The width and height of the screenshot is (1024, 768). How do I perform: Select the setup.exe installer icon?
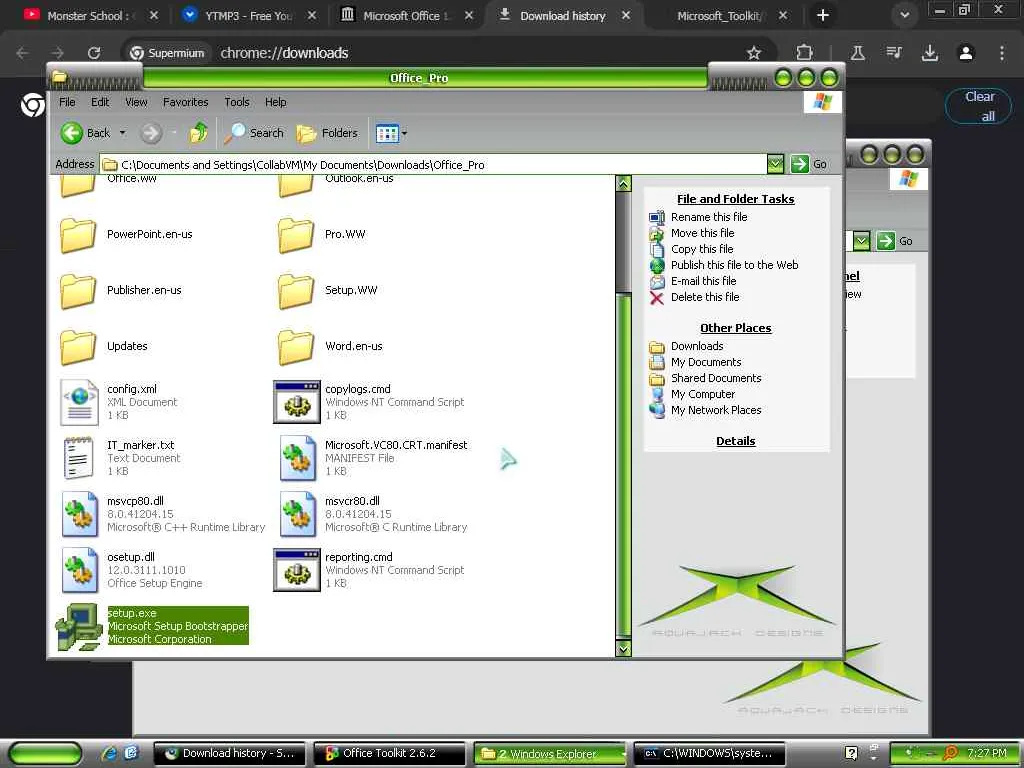click(78, 627)
